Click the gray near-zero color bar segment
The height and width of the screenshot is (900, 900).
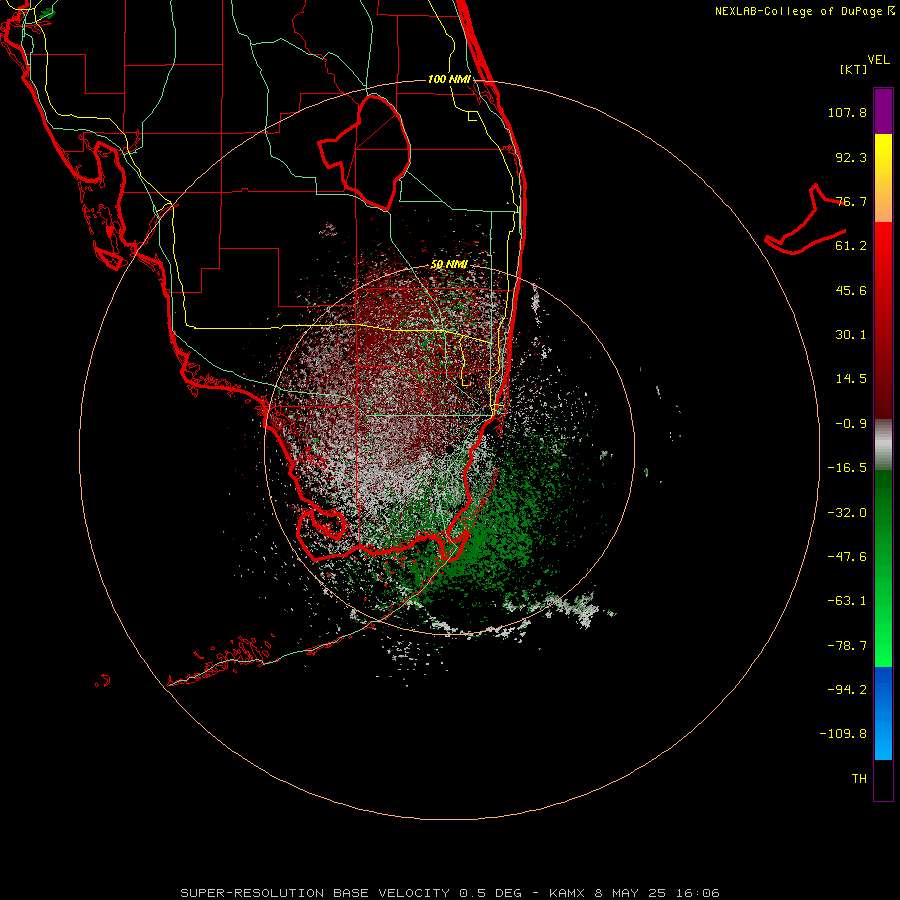pos(883,445)
